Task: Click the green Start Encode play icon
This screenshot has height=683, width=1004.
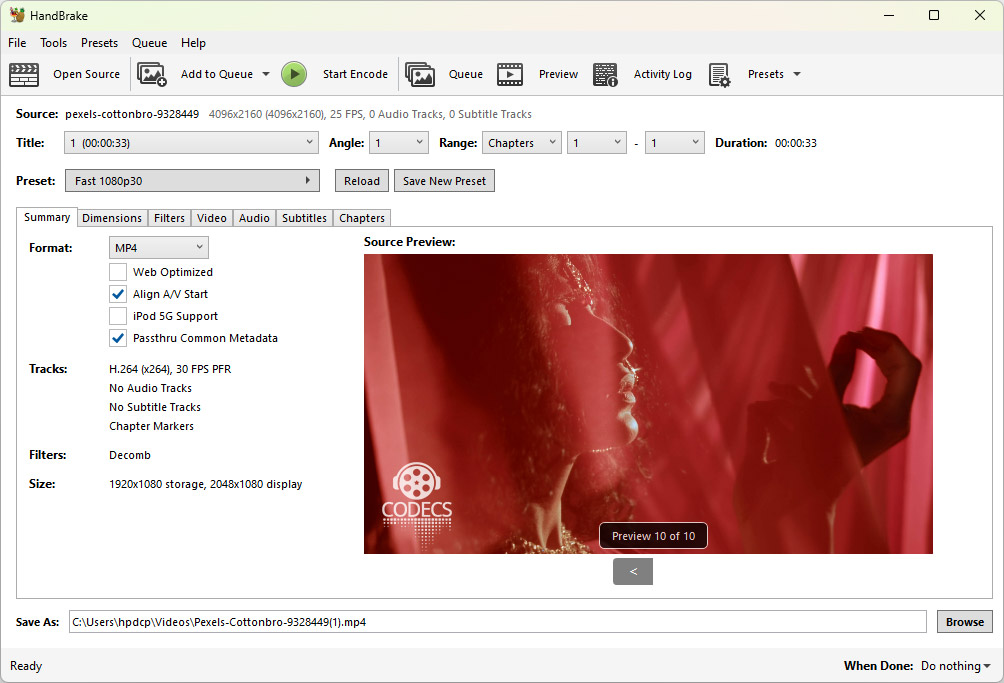Action: pos(294,74)
